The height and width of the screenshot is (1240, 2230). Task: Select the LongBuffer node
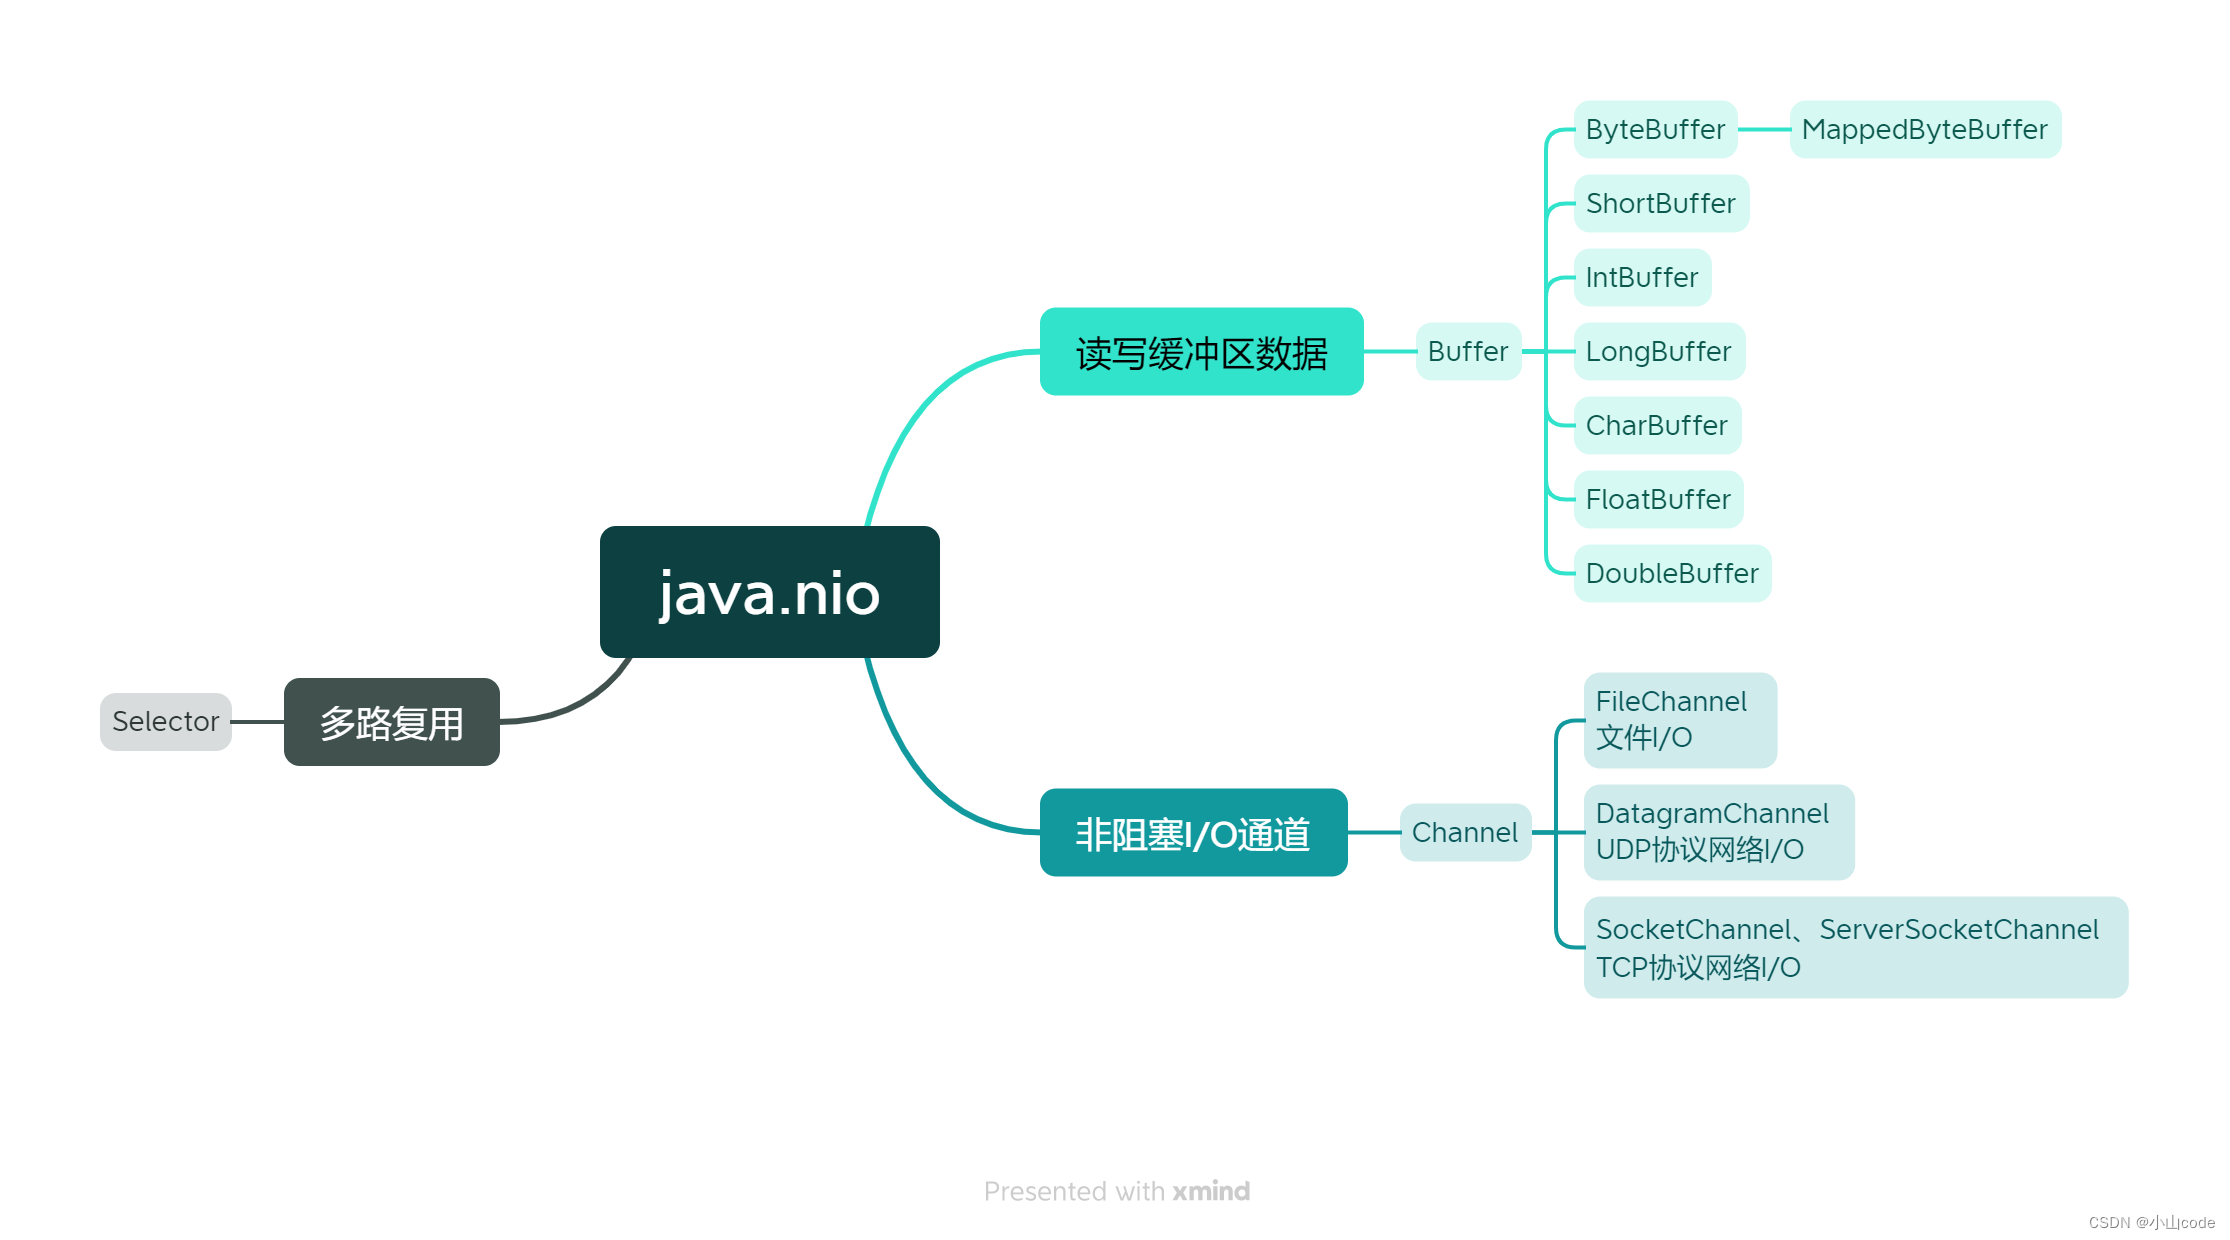coord(1658,351)
